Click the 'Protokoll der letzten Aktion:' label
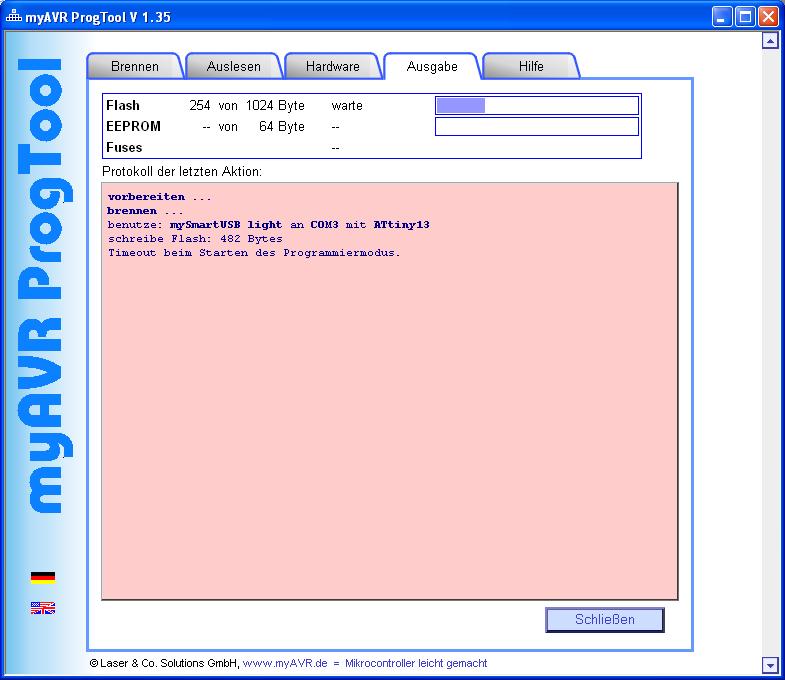The image size is (785, 680). (182, 171)
